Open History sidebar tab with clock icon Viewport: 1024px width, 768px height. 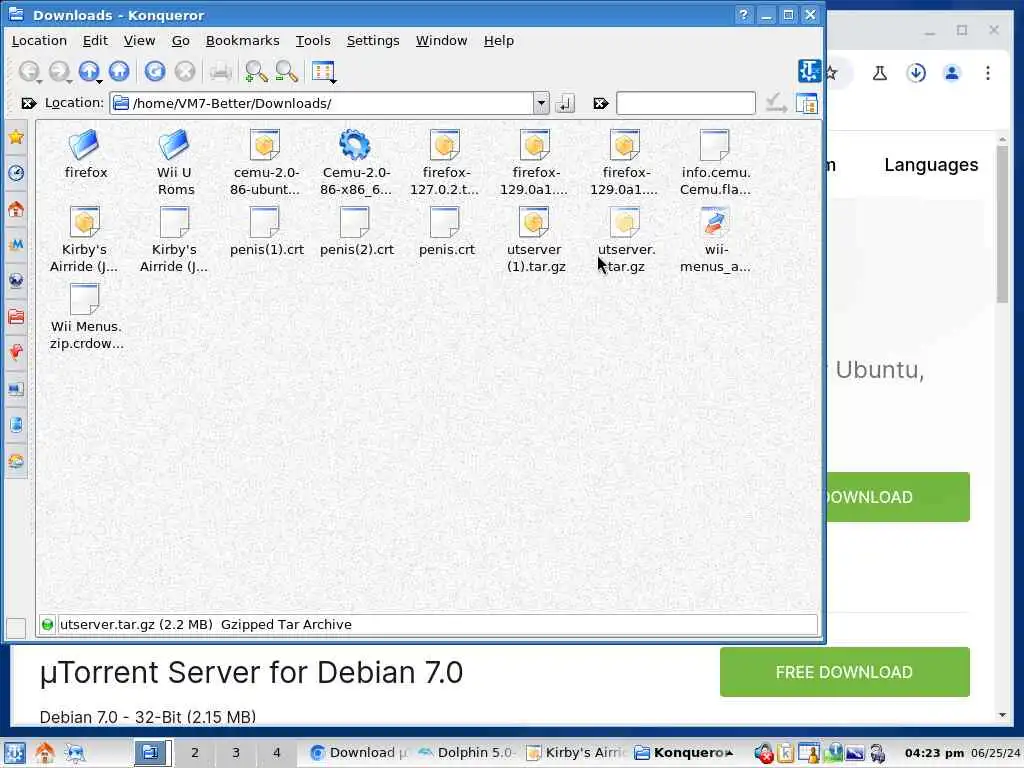(16, 173)
